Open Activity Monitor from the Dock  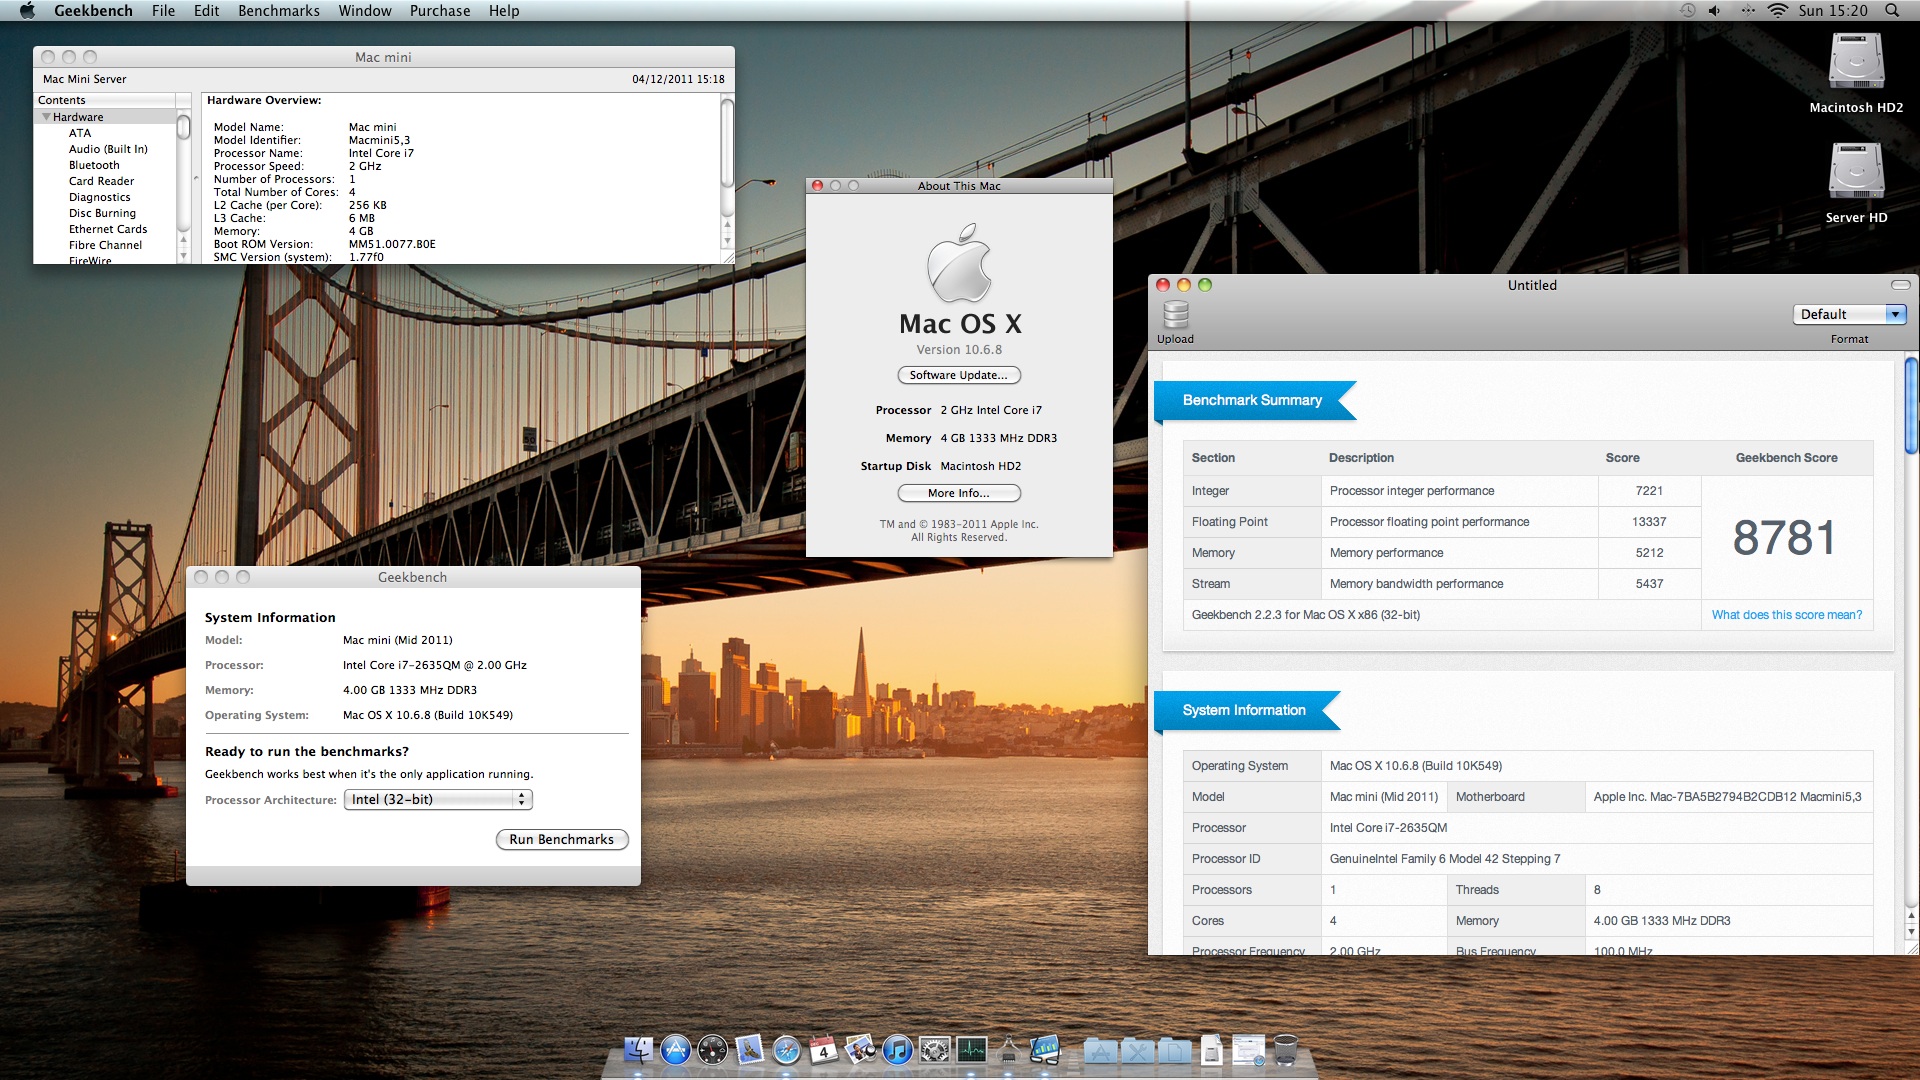click(971, 1050)
